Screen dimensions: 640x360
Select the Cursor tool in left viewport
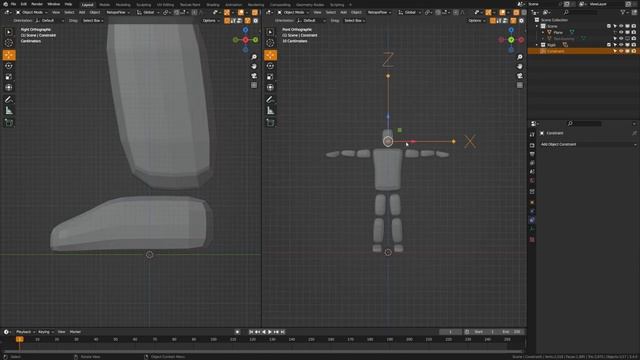[9, 43]
